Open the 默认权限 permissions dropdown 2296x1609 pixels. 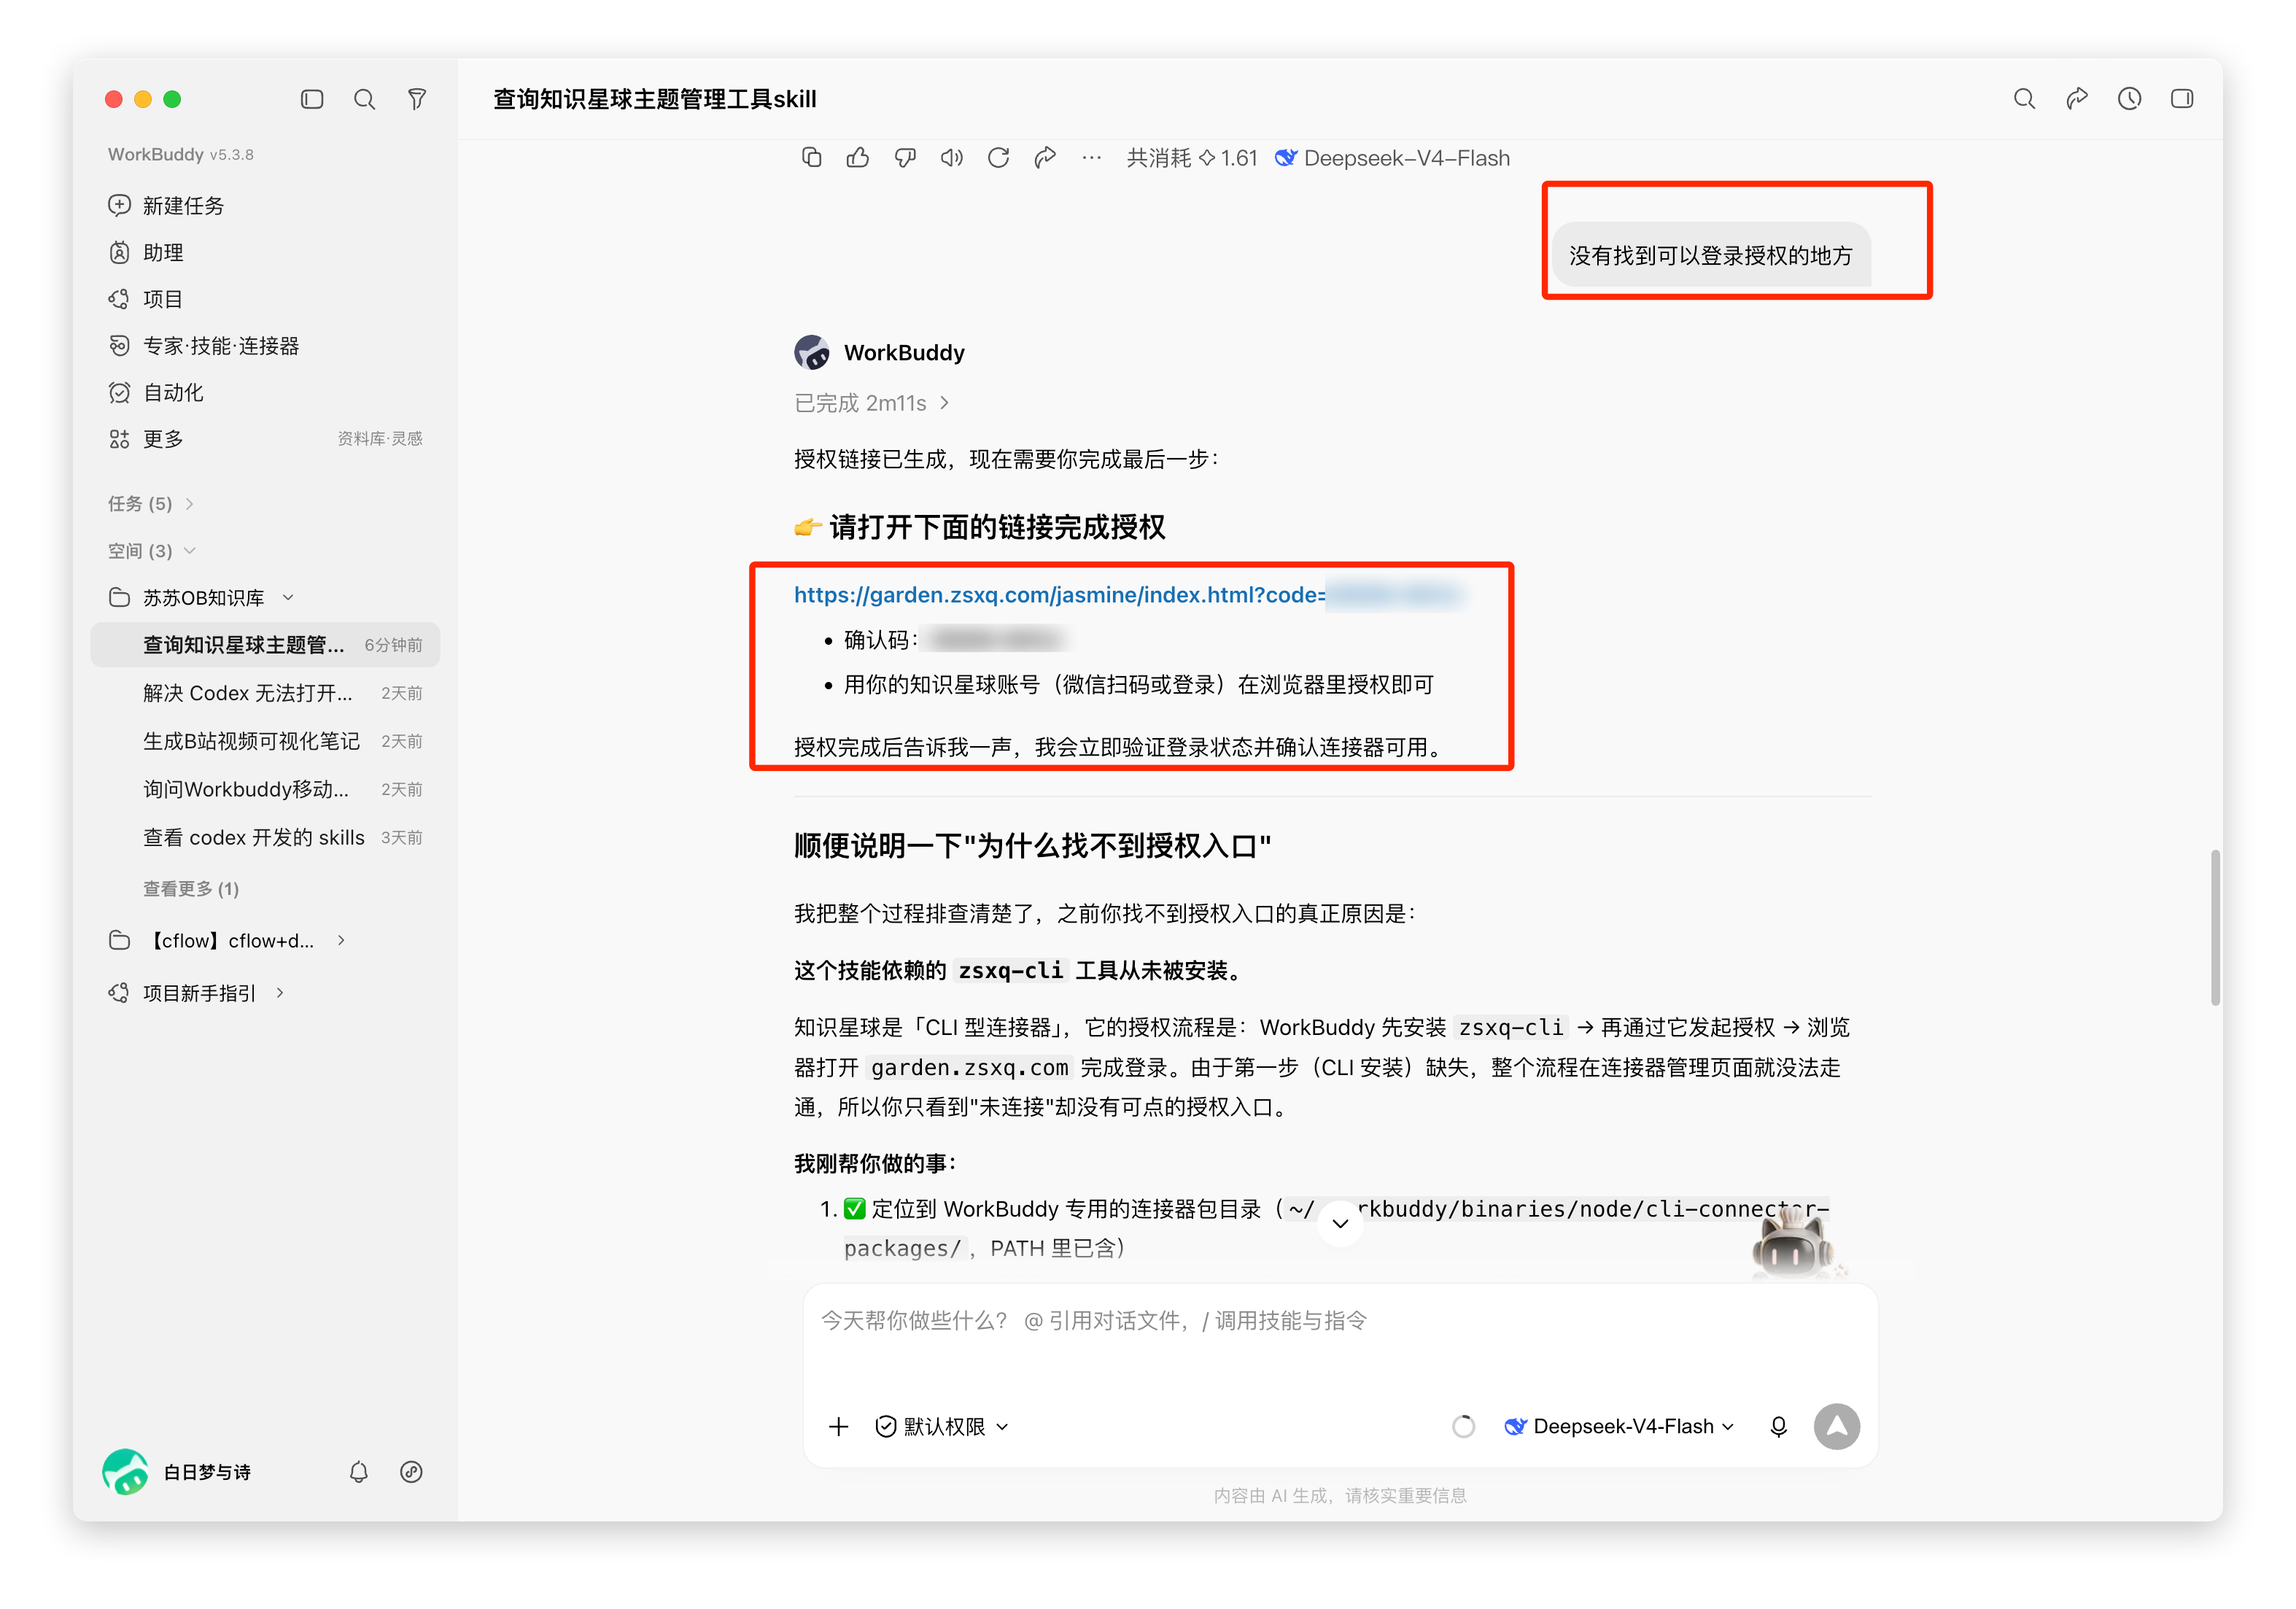pos(942,1427)
